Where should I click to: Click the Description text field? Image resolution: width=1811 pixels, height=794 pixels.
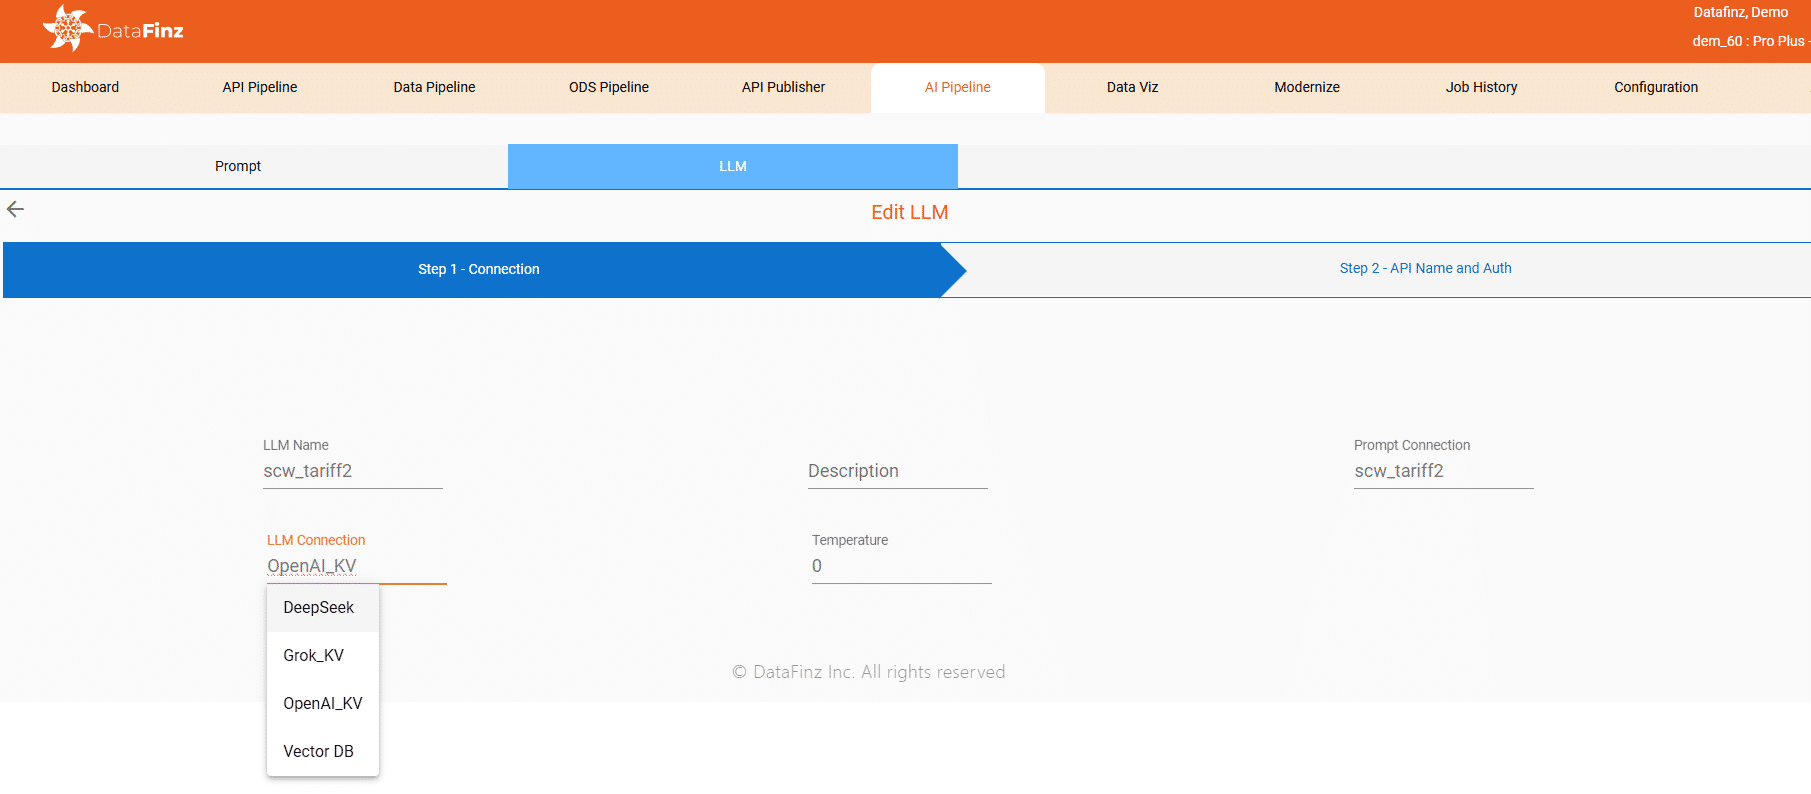897,471
